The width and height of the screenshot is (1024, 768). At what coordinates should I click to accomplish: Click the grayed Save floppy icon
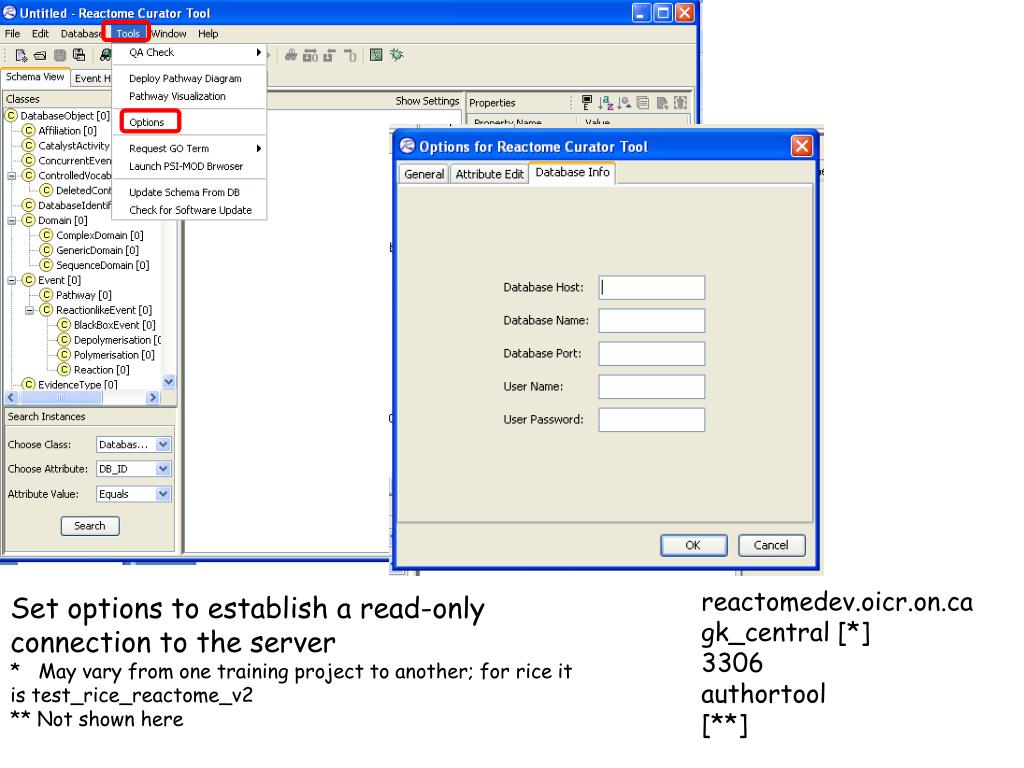[59, 56]
